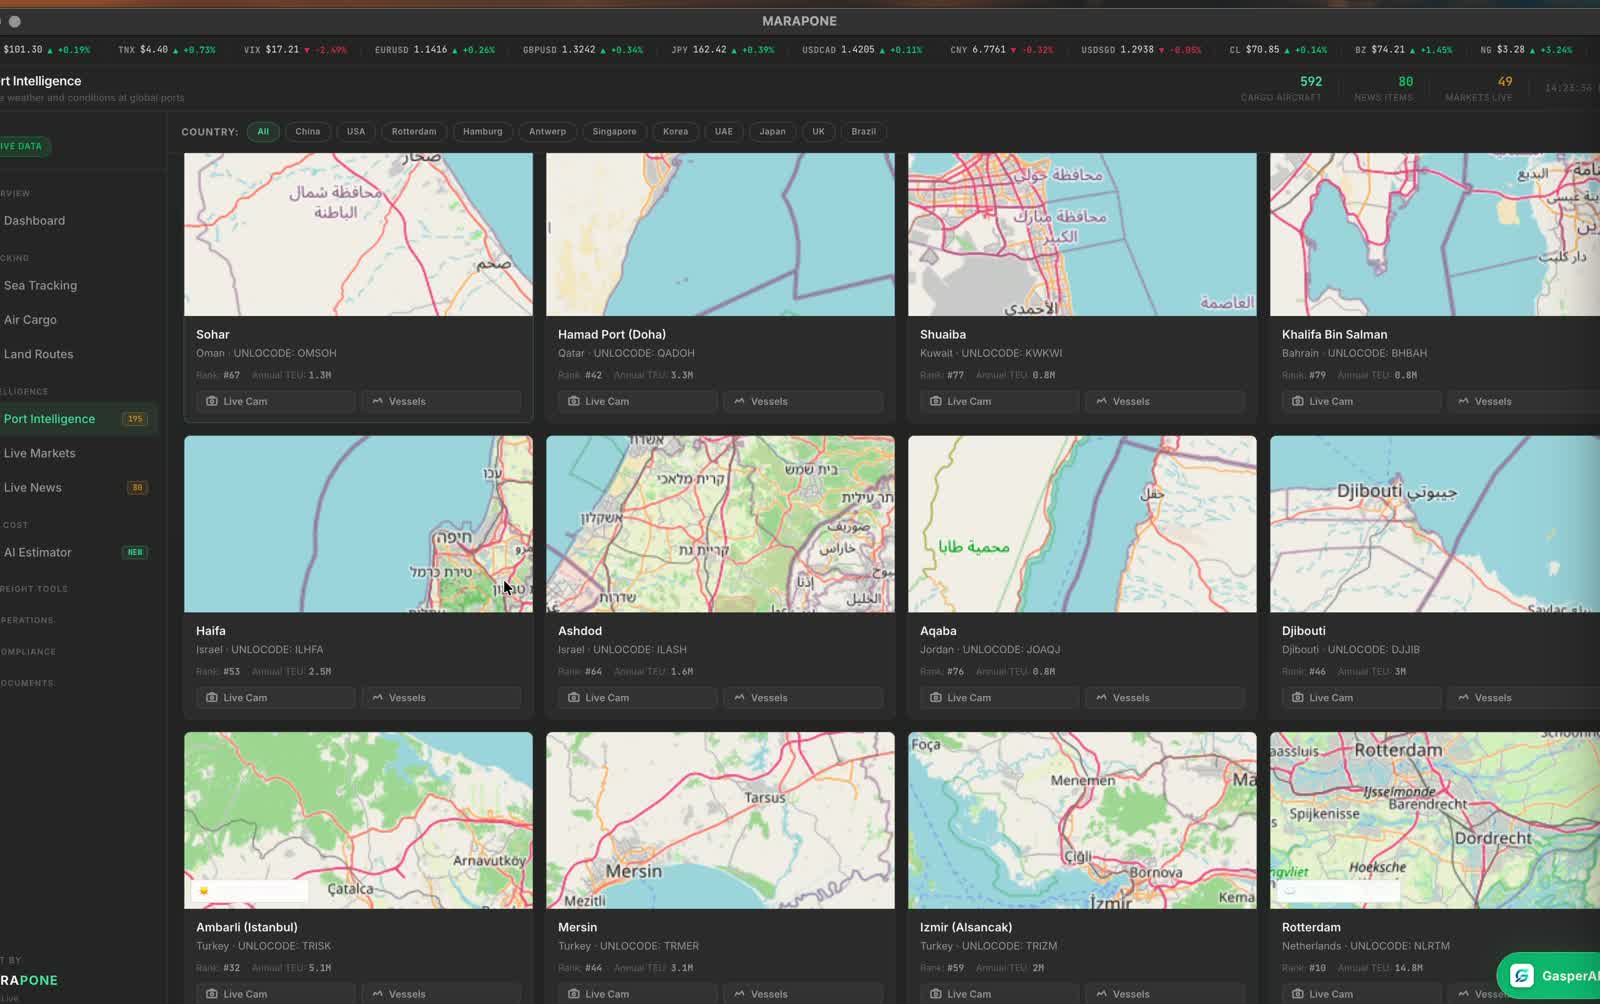
Task: Filter ports by Antwerp
Action: (547, 131)
